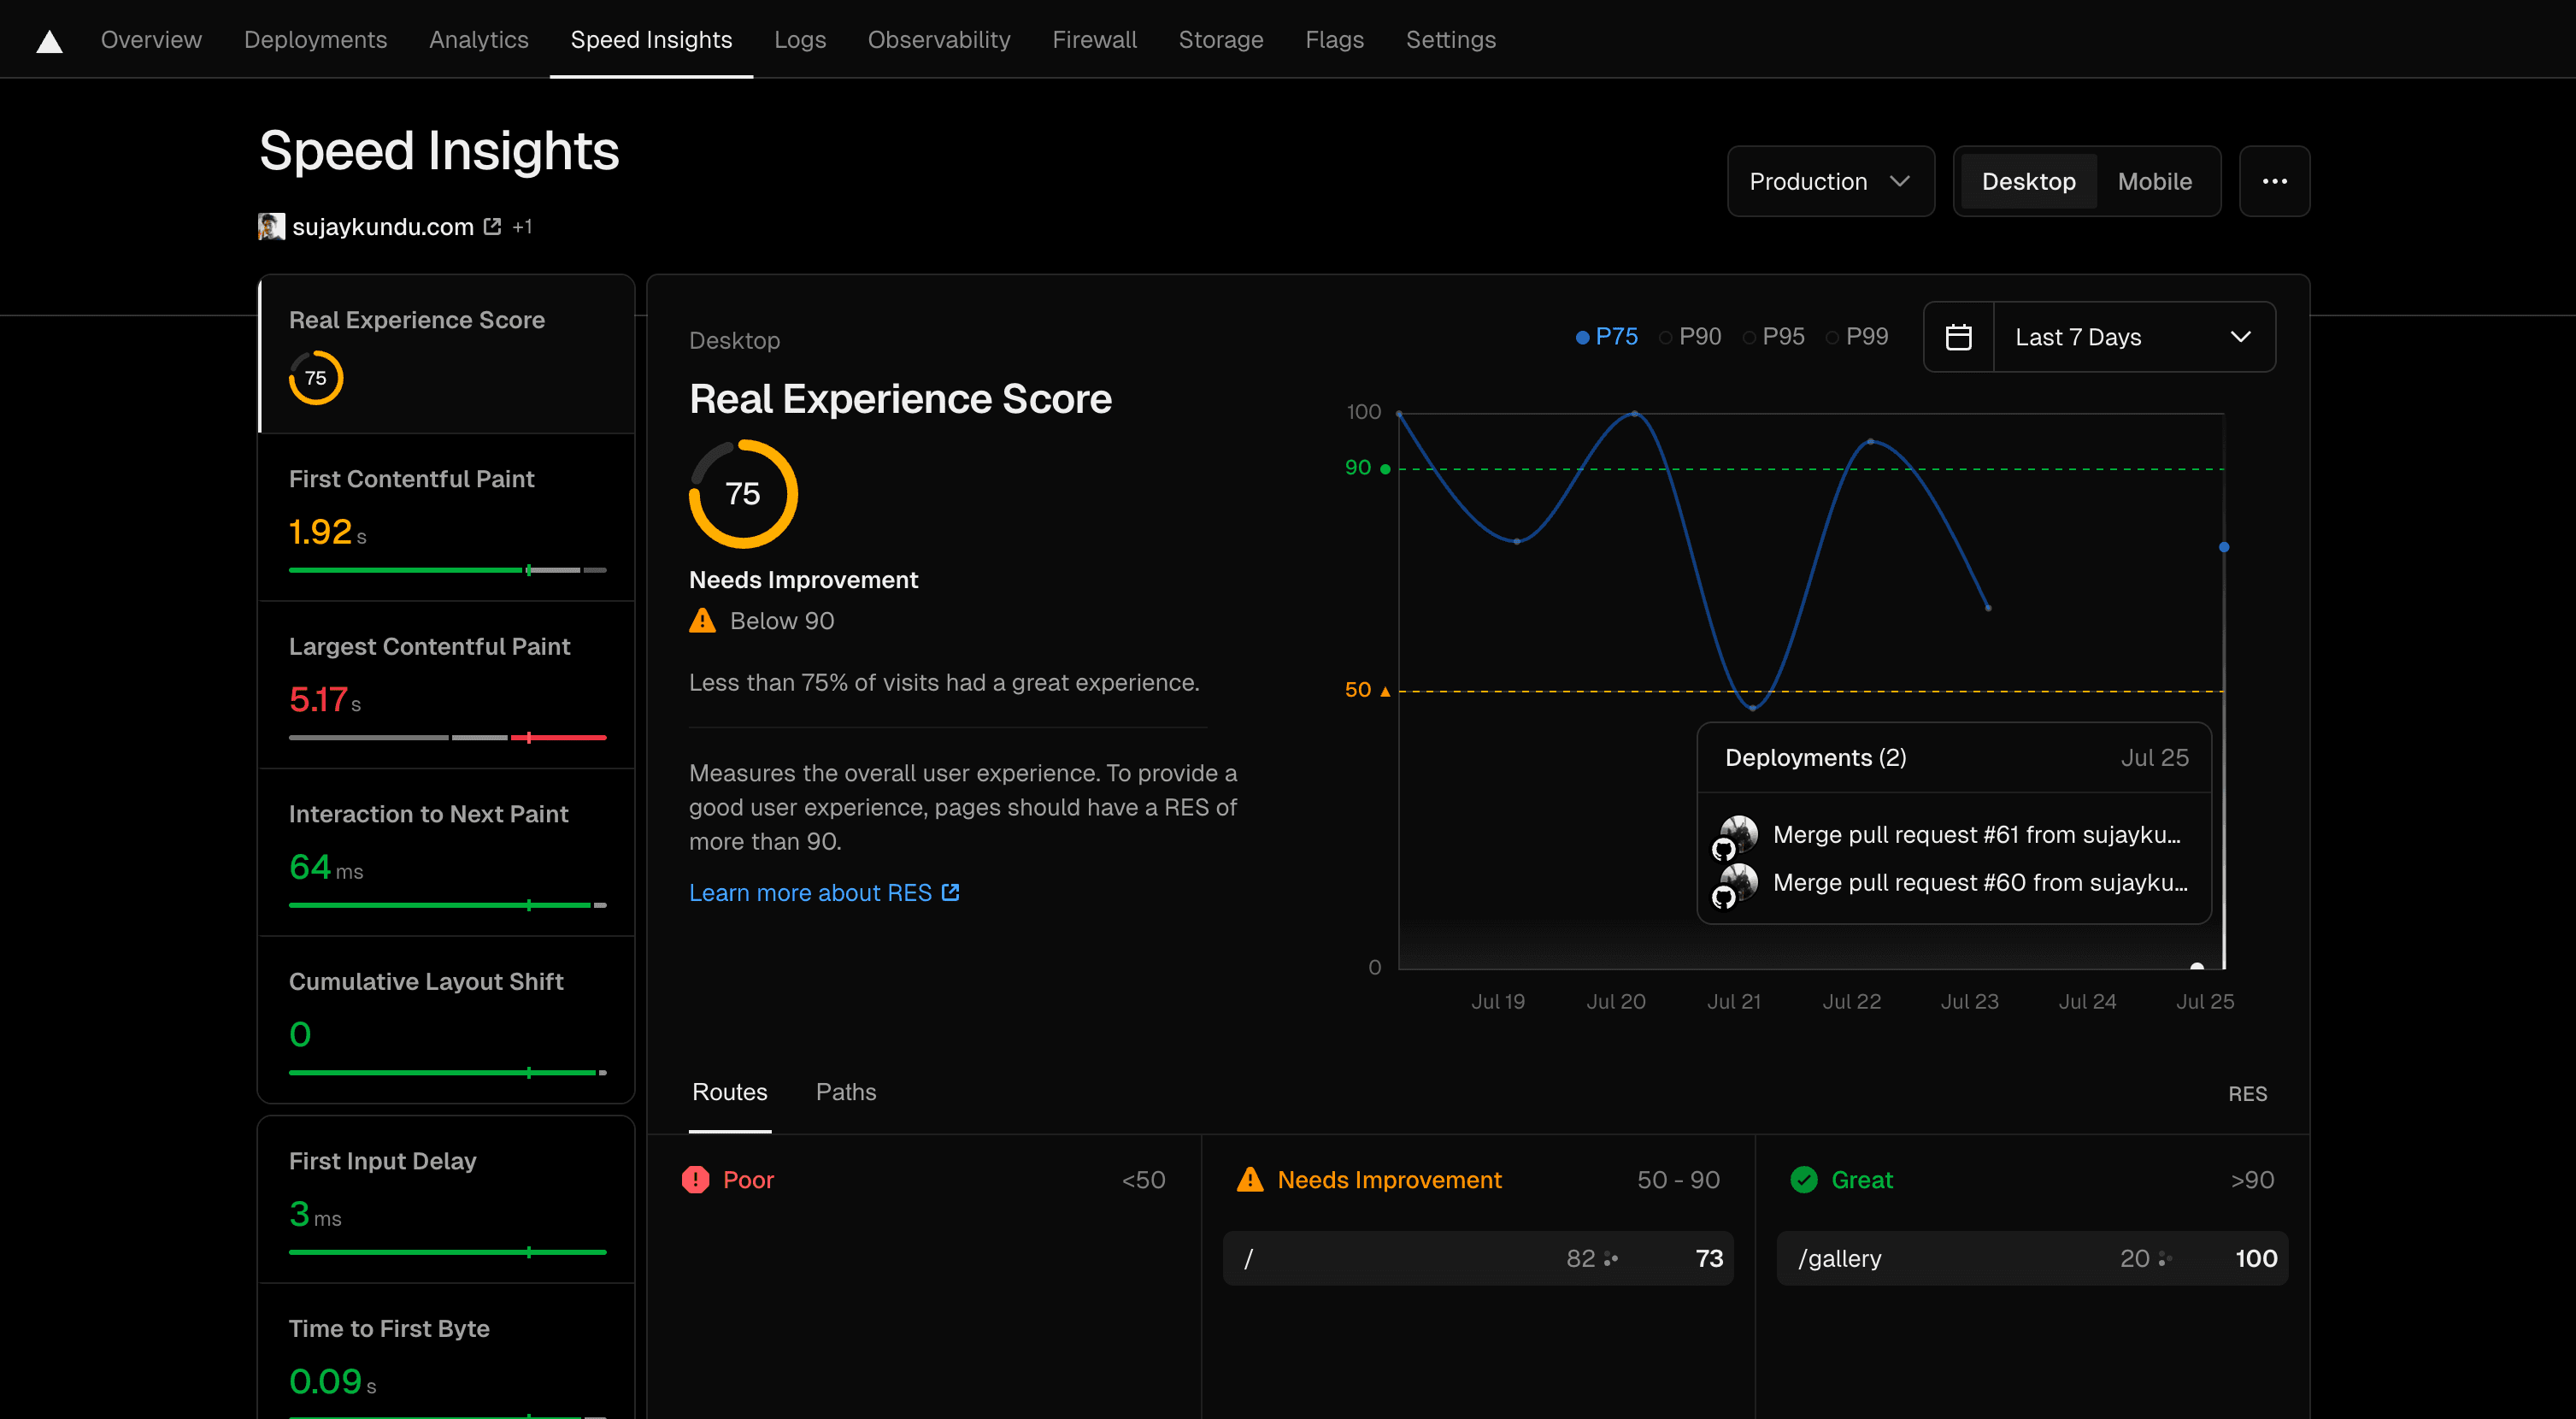Switch to the Paths tab
Viewport: 2576px width, 1419px height.
click(845, 1091)
